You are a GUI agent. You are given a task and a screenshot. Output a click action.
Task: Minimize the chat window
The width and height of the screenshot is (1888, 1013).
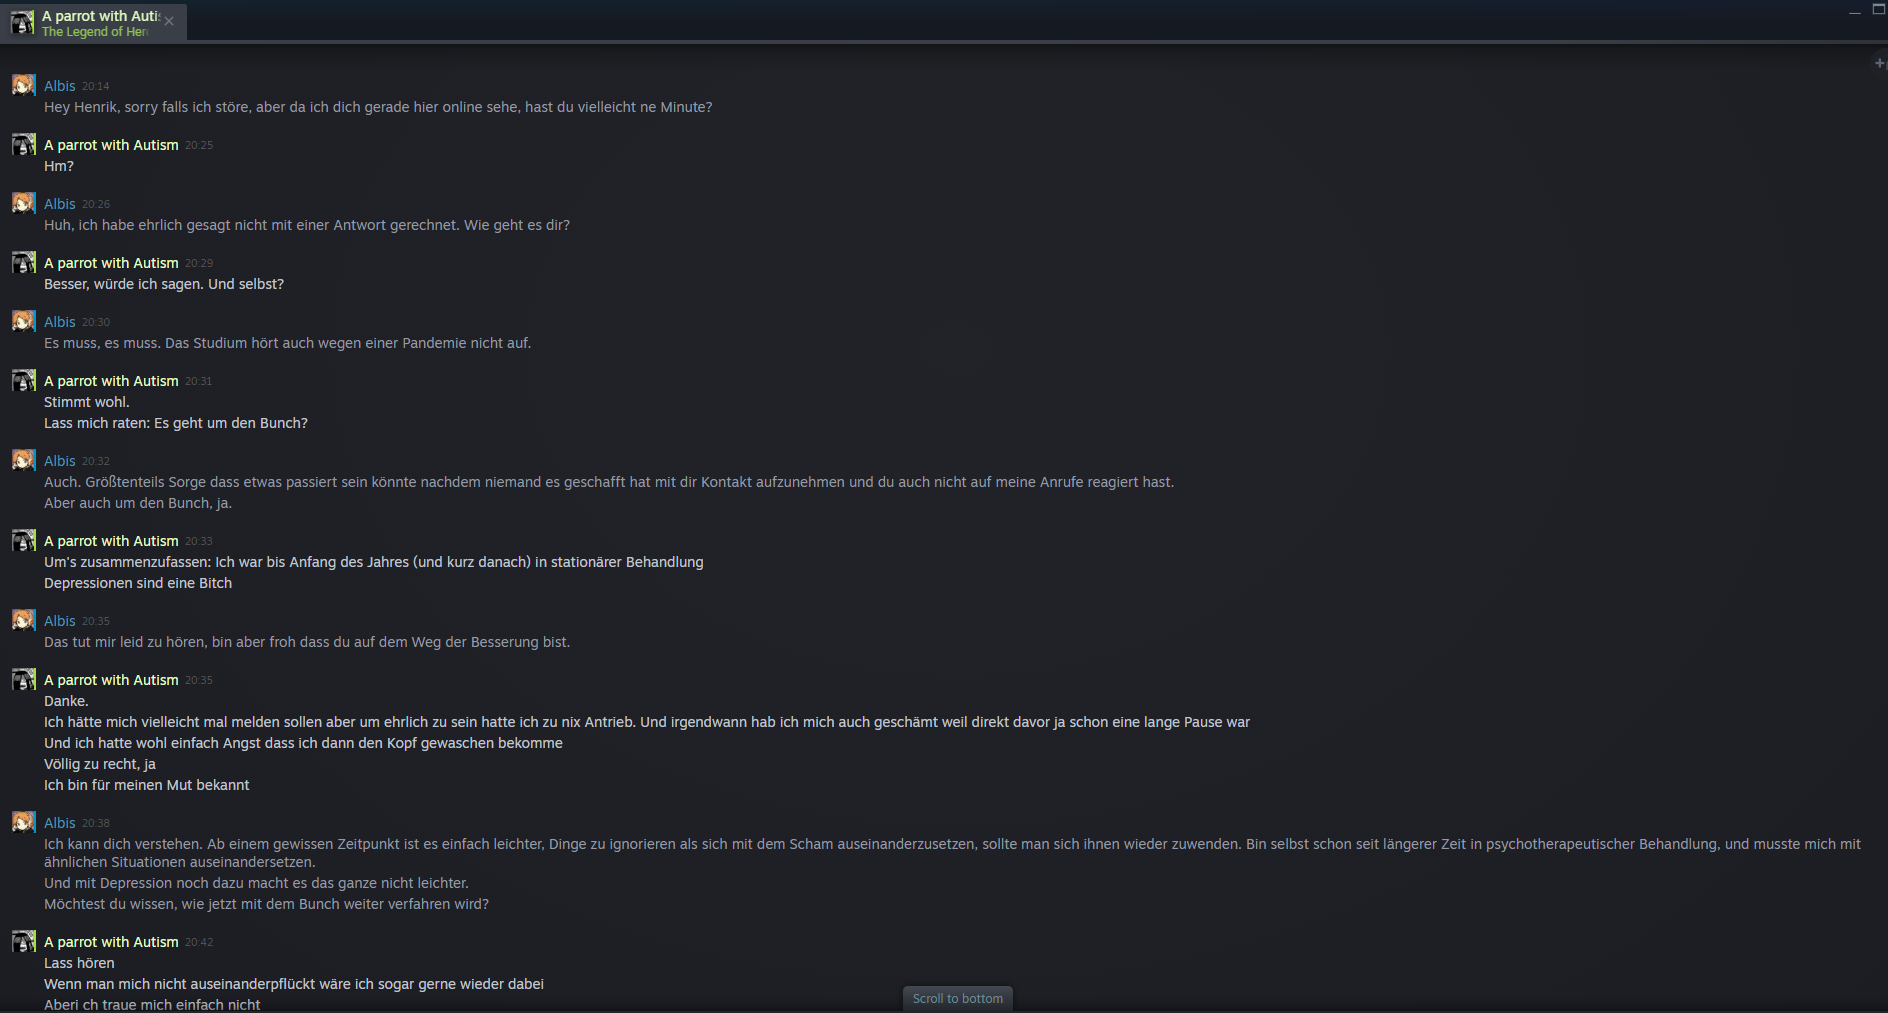click(1855, 11)
